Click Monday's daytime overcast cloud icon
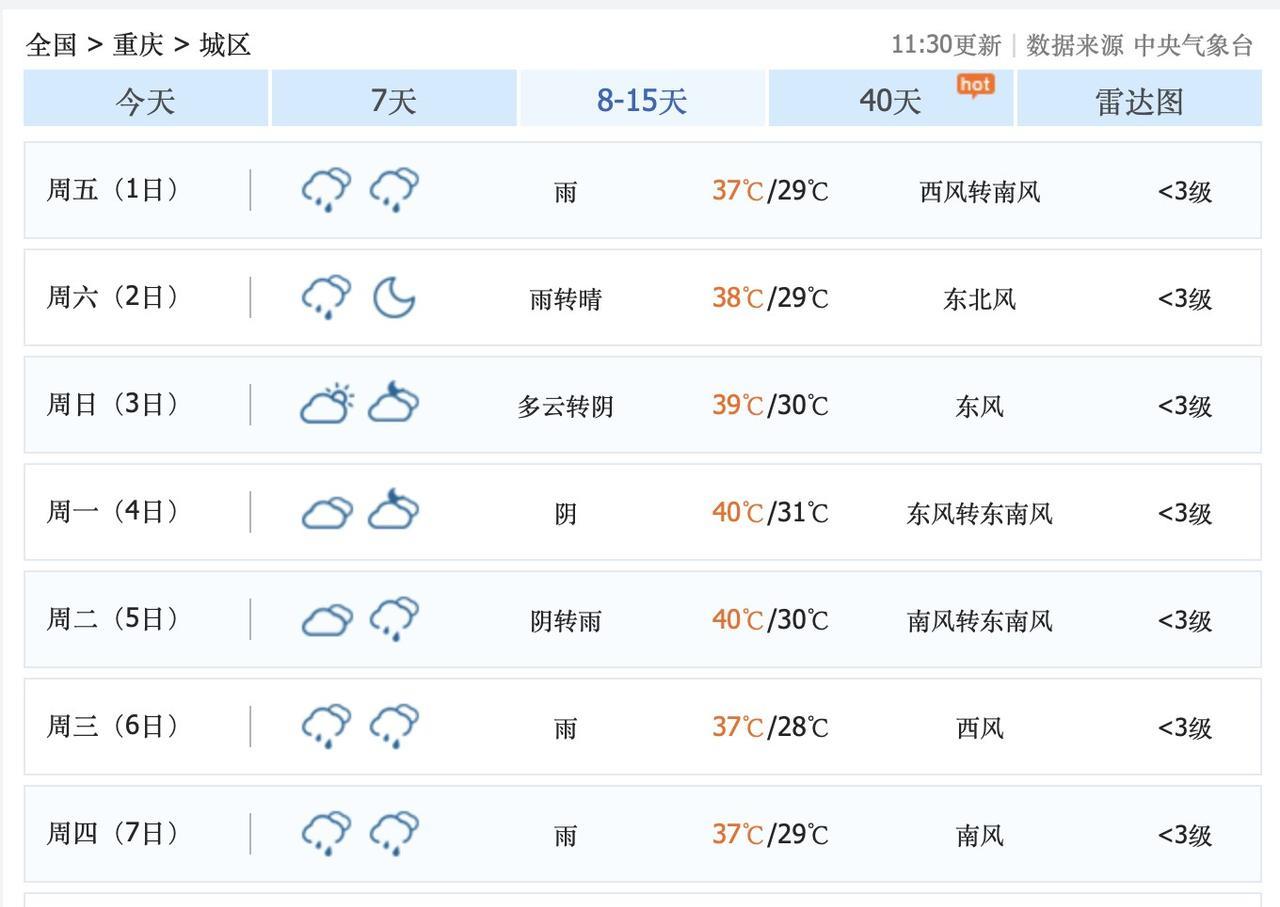 click(327, 512)
